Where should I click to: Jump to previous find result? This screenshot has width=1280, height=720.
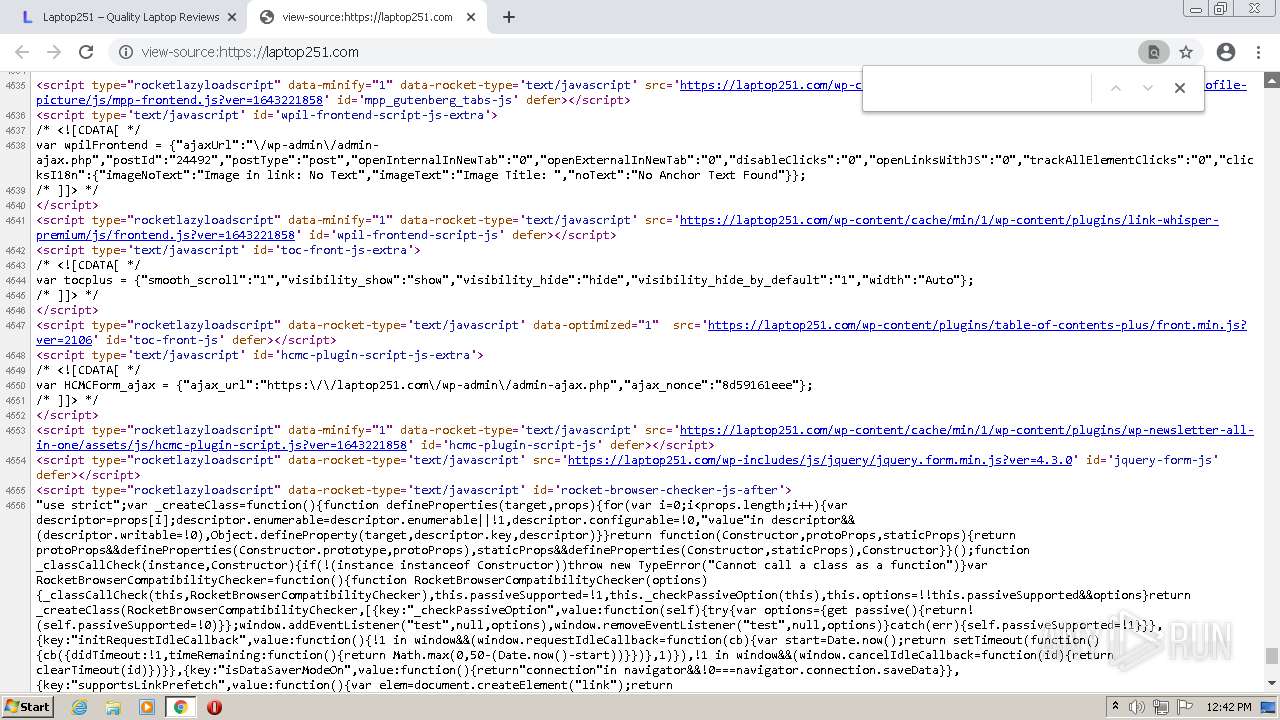(1116, 88)
